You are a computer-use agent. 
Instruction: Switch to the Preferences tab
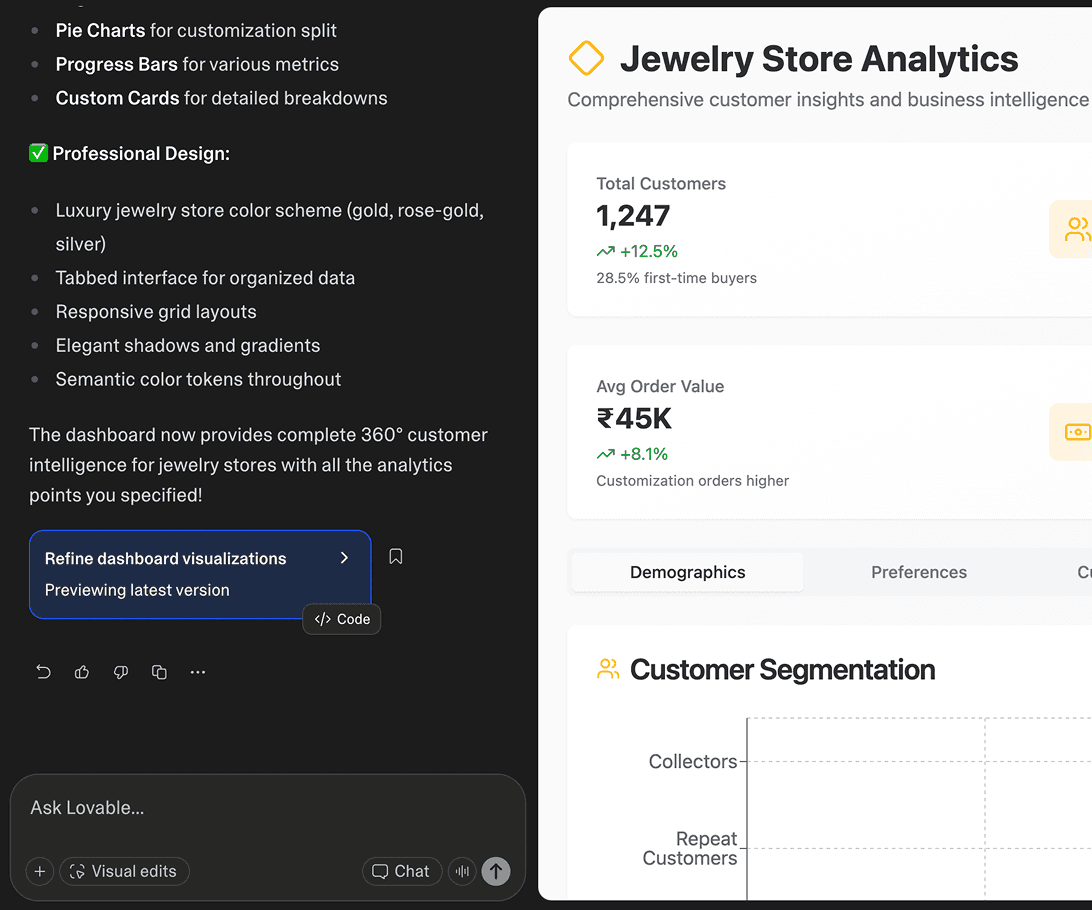(x=918, y=572)
